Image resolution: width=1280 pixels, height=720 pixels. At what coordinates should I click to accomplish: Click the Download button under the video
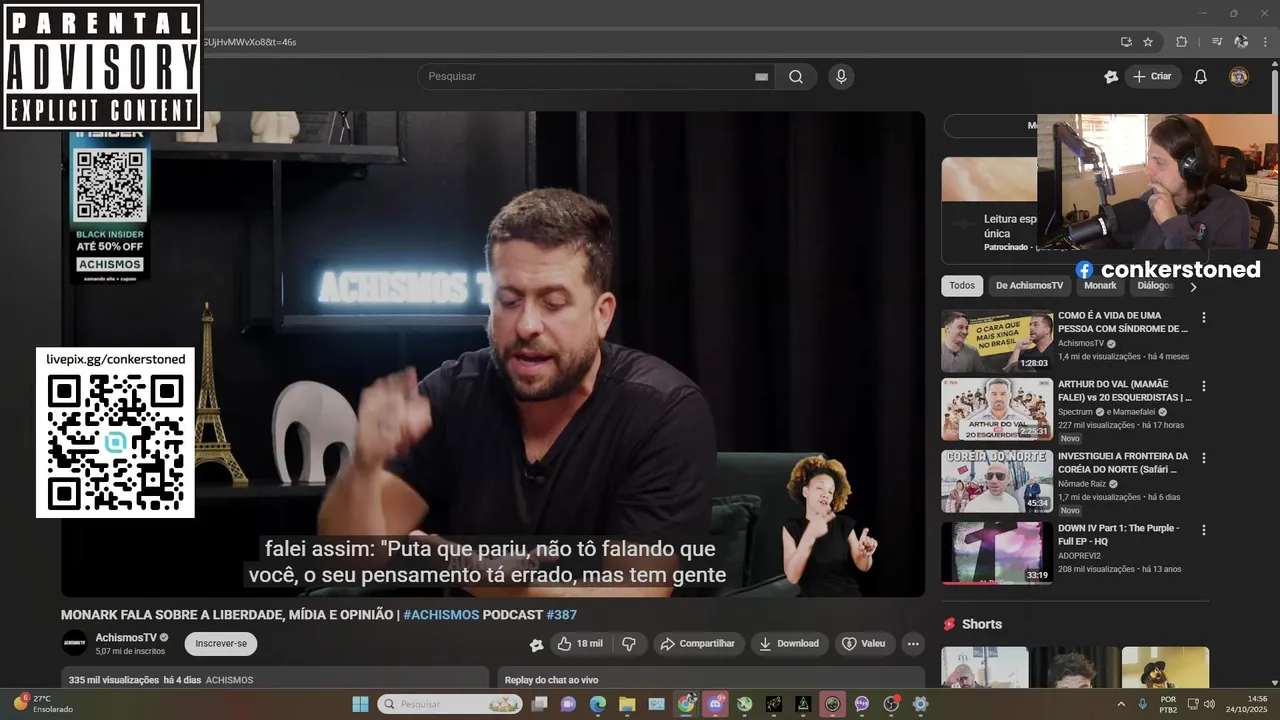(789, 644)
